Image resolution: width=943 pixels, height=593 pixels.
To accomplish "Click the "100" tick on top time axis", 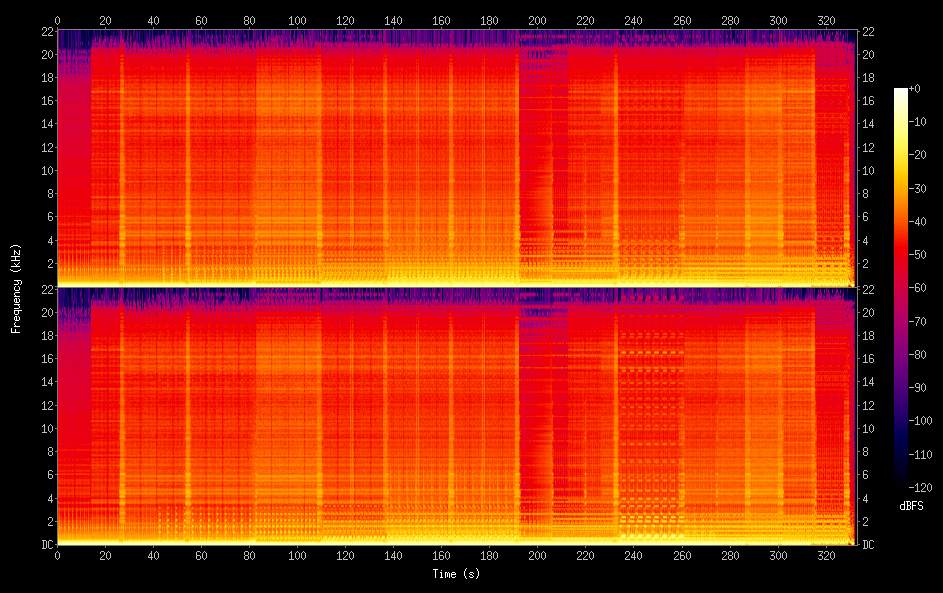I will [297, 19].
